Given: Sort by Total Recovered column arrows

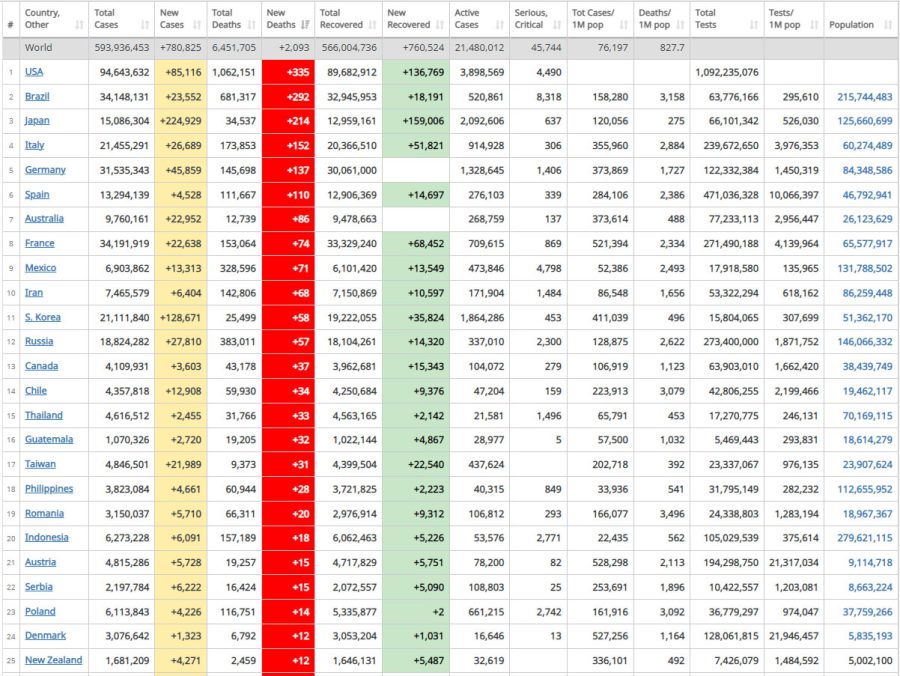Looking at the screenshot, I should tap(373, 25).
